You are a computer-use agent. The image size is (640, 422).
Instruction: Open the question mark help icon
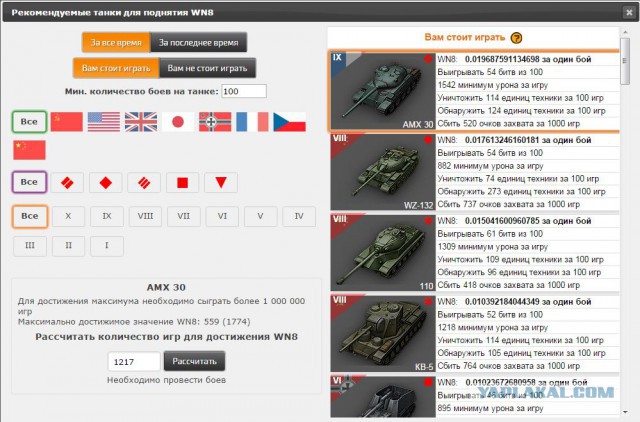[516, 38]
